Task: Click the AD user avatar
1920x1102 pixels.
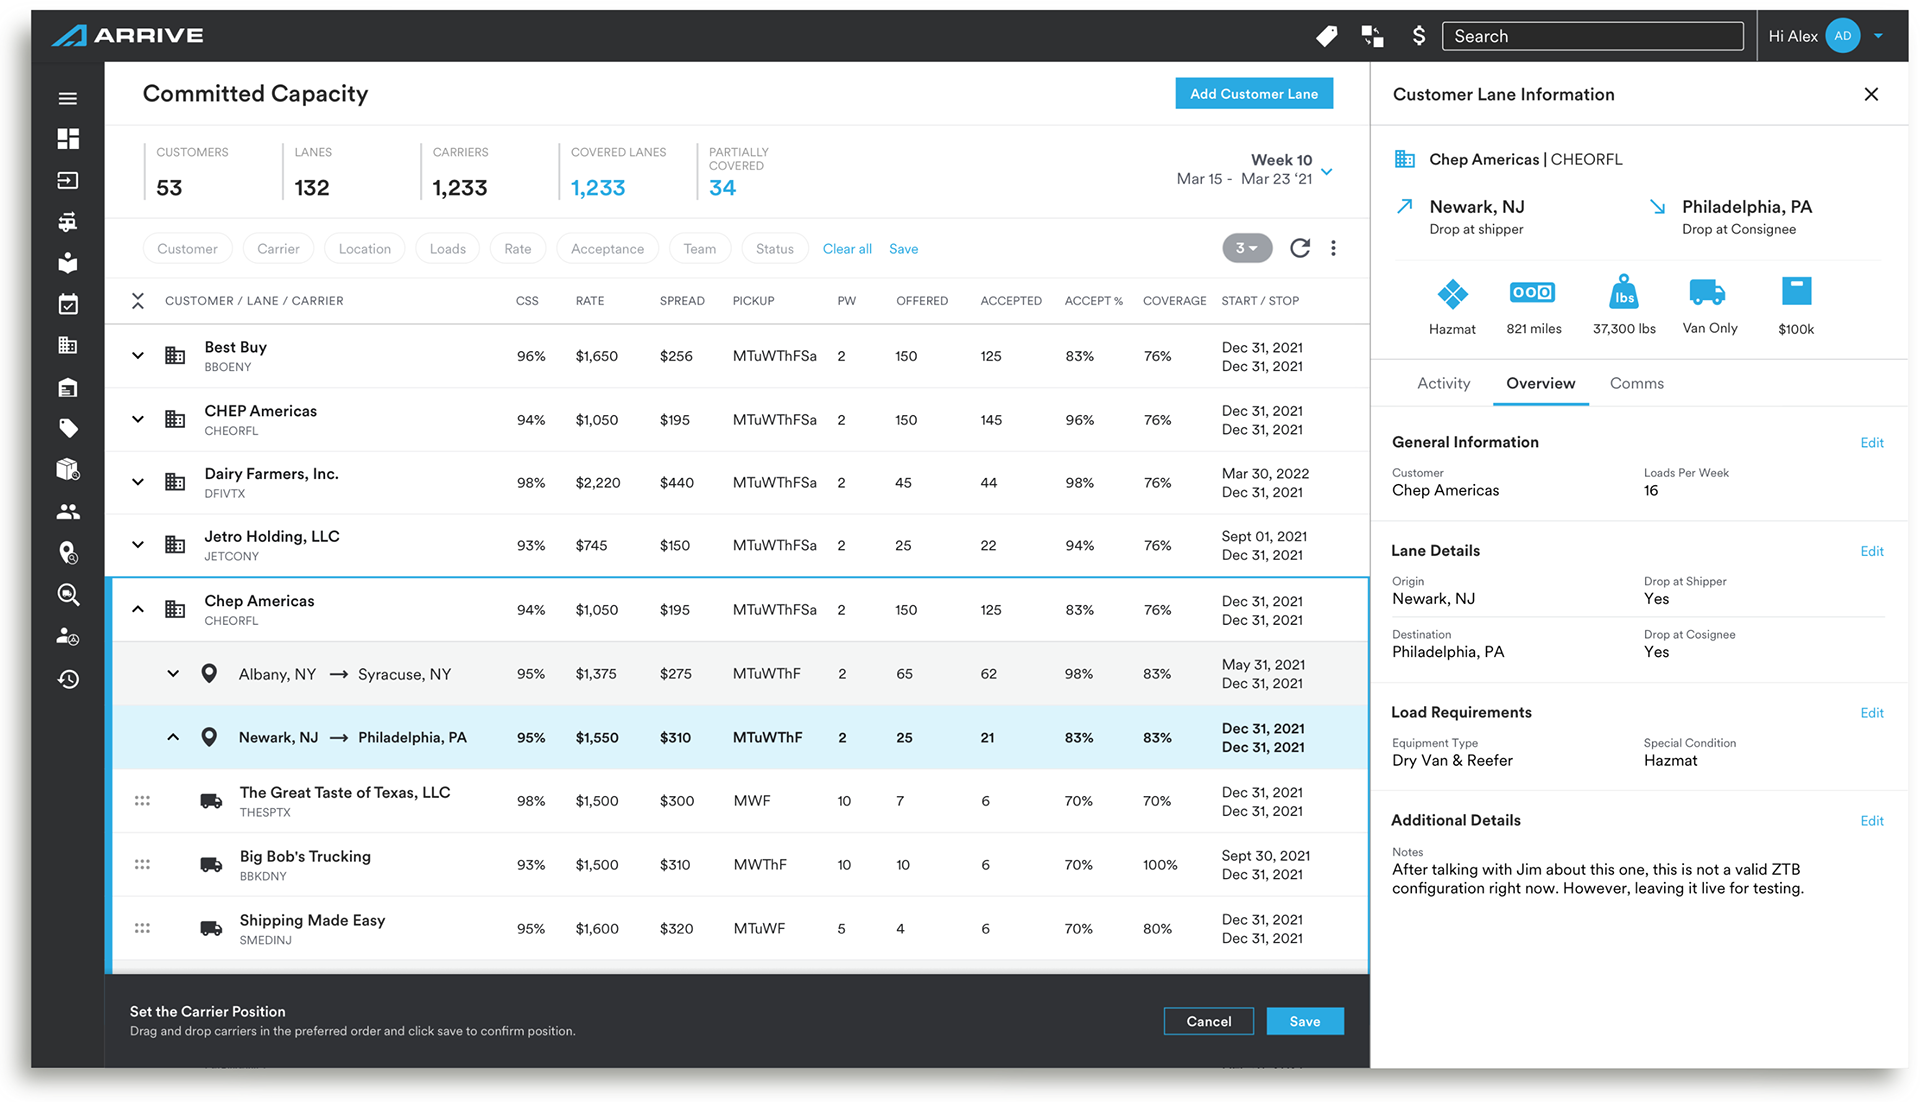Action: [1842, 36]
